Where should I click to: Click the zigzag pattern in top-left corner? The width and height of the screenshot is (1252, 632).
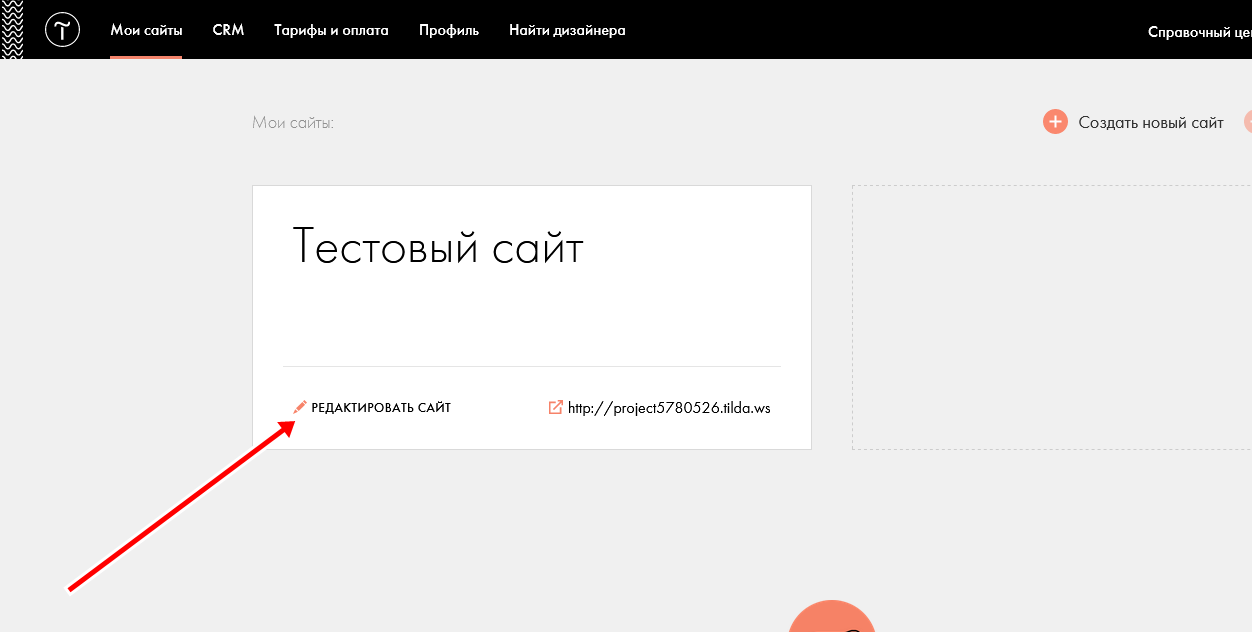(x=12, y=30)
